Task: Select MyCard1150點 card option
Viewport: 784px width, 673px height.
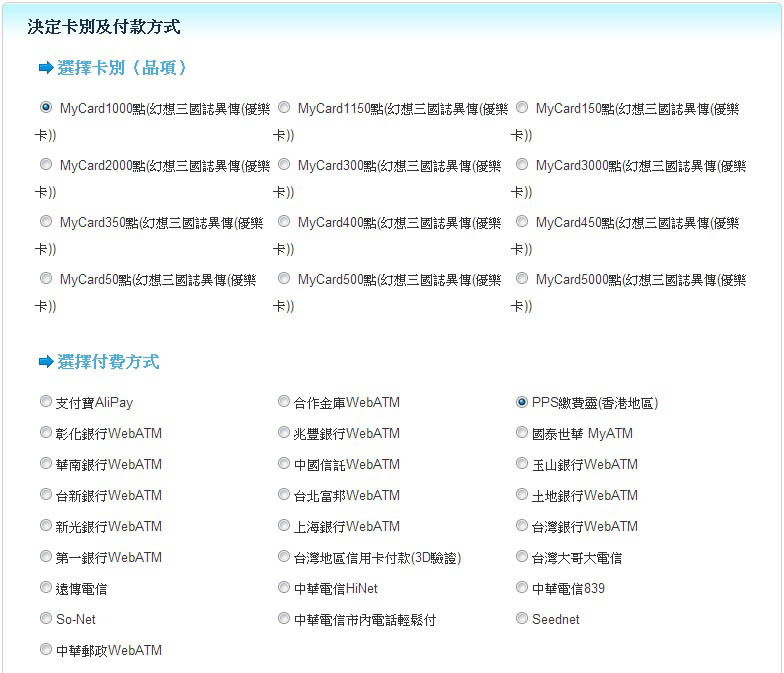Action: [284, 108]
